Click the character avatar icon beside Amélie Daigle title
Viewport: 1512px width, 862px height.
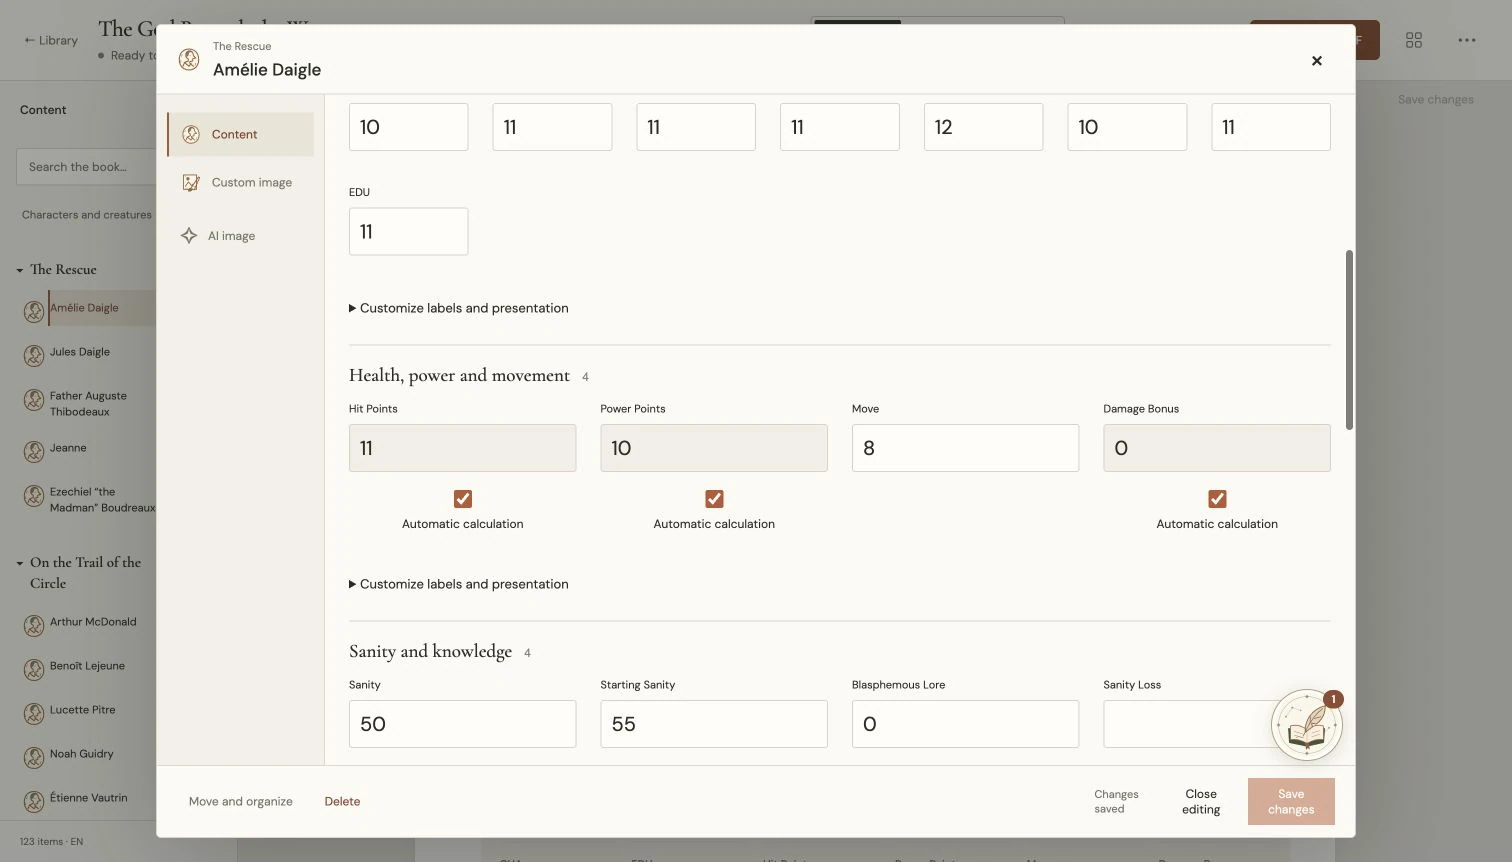pos(189,59)
